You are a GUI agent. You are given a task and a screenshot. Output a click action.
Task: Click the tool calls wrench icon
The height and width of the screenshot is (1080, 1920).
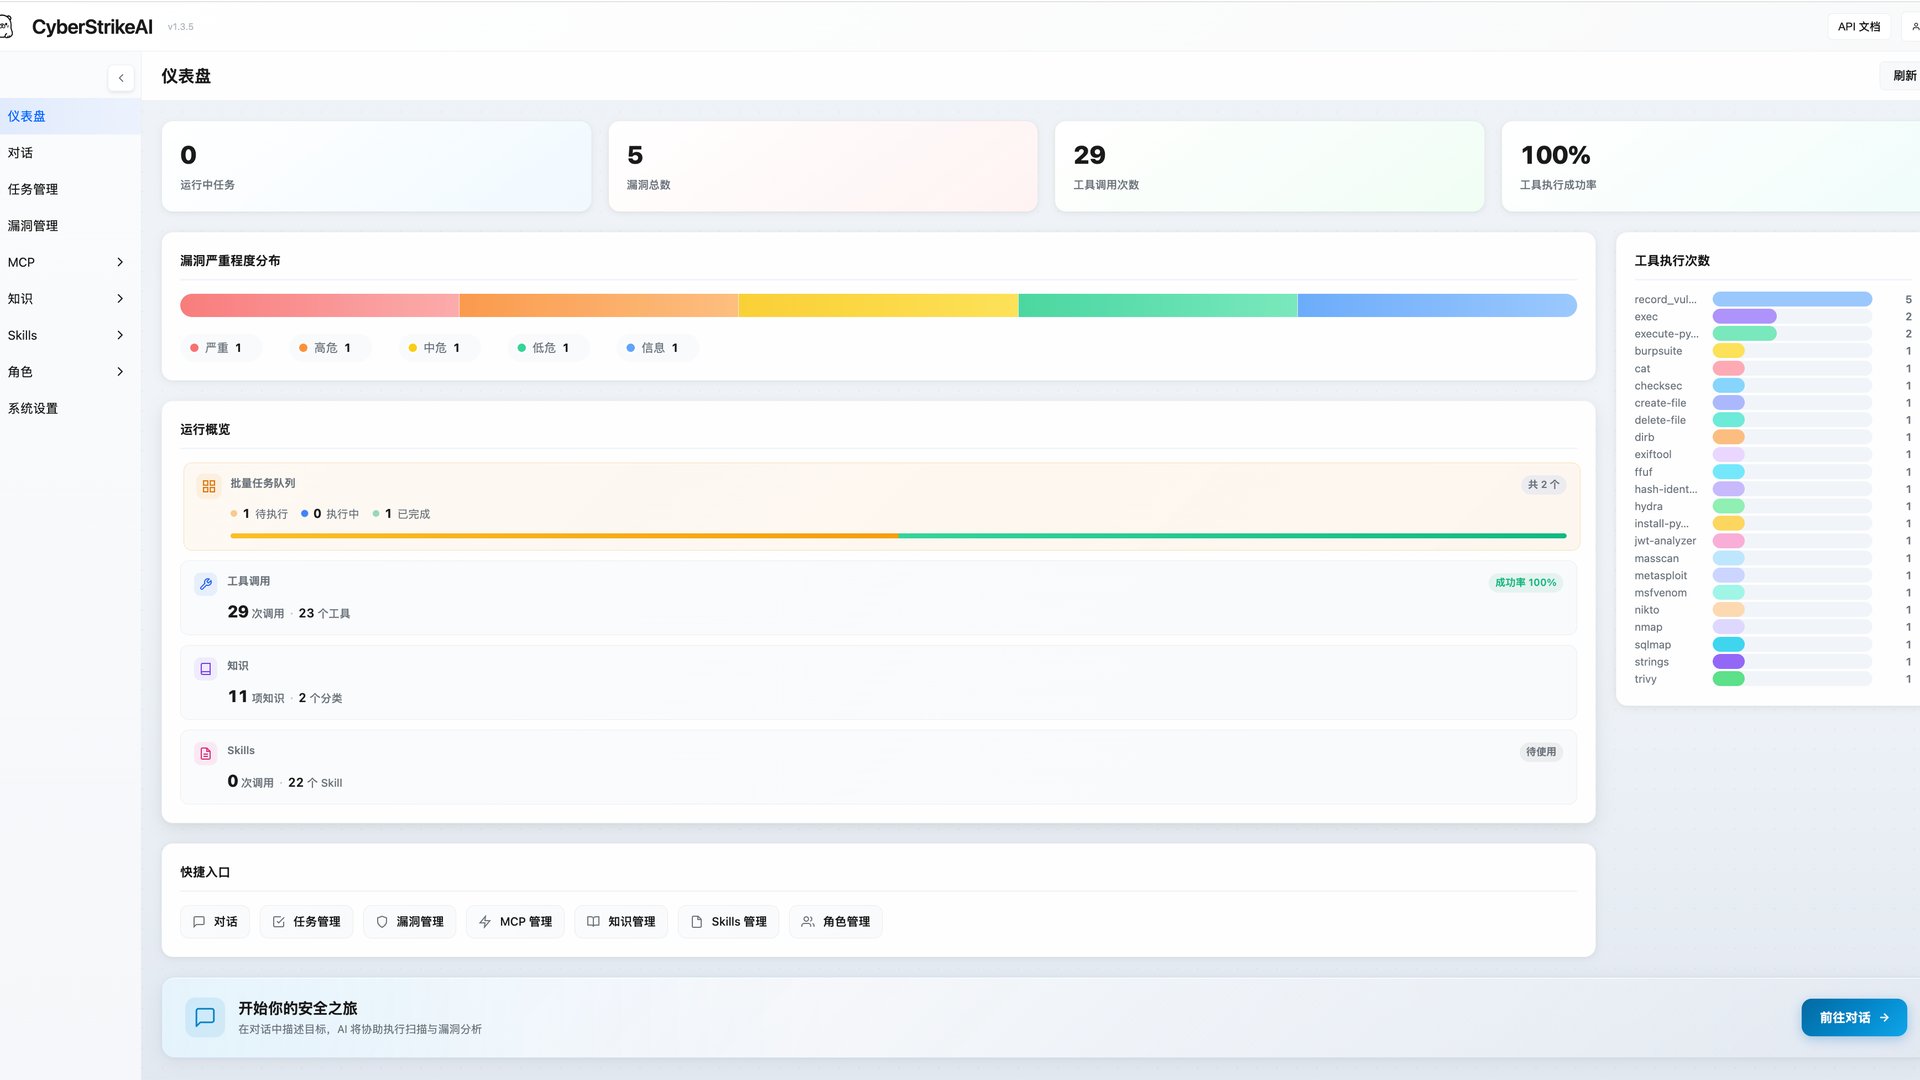pos(206,584)
